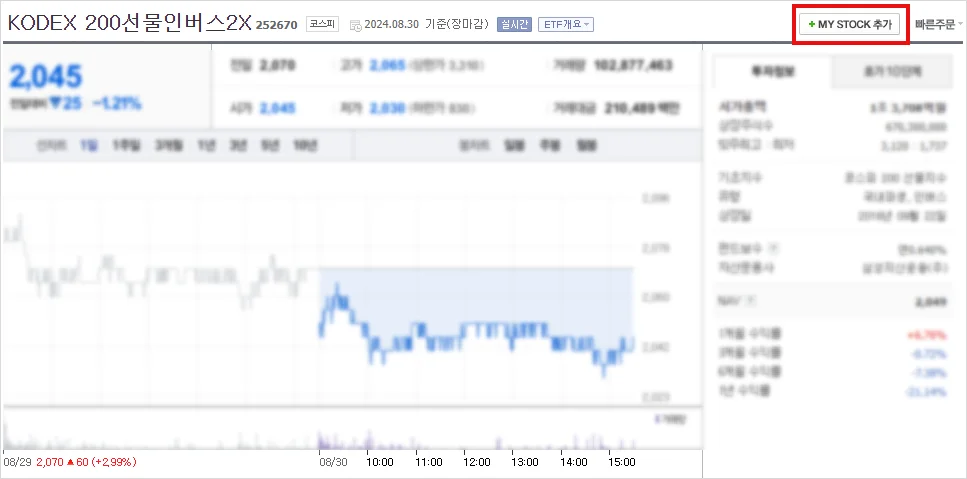The height and width of the screenshot is (479, 967).
Task: Select the 1일 line chart period
Action: pos(88,146)
